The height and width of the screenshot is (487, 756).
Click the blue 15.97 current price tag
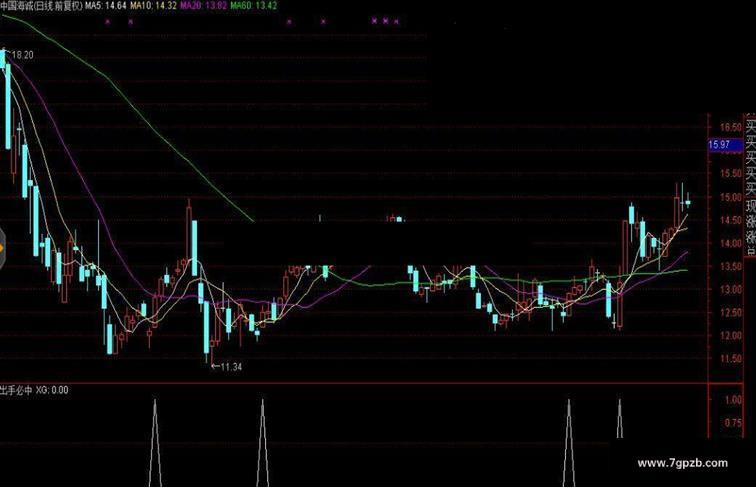725,145
